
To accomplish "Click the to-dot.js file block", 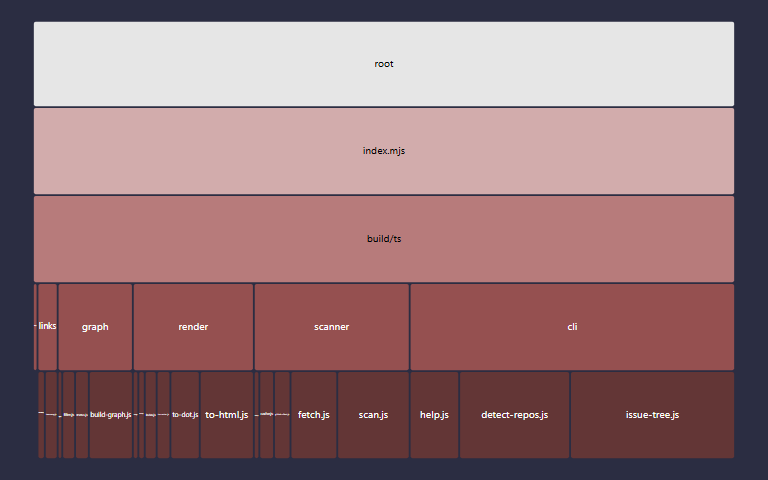I will click(x=185, y=415).
